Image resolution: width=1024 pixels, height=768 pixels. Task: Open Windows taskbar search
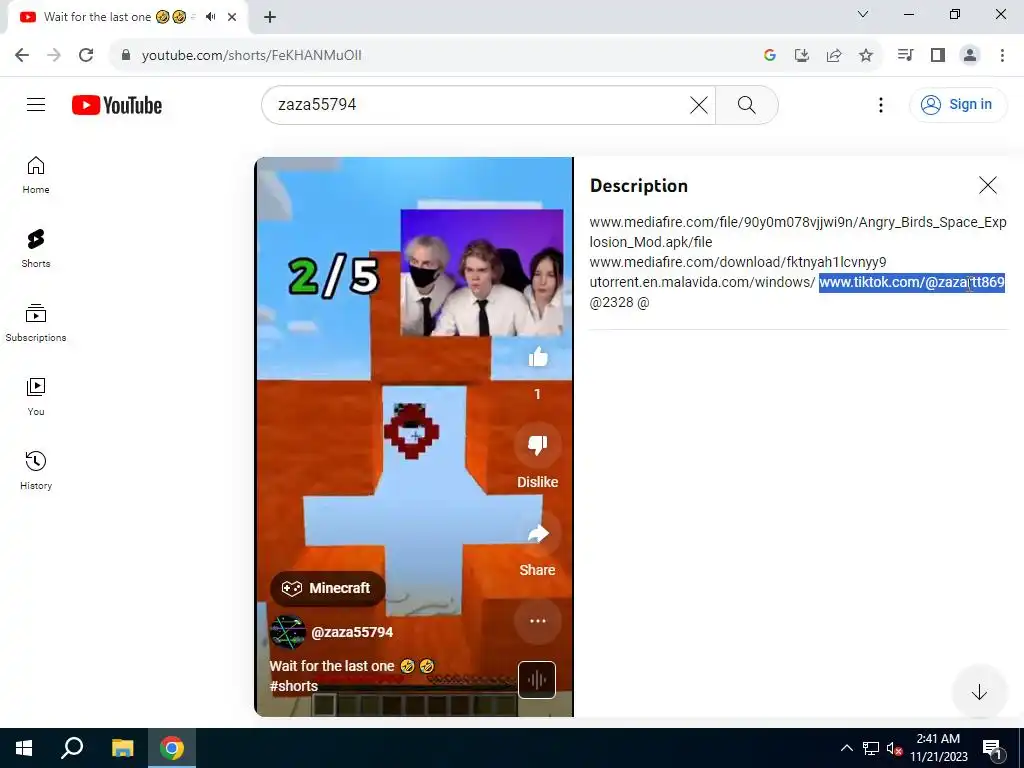tap(72, 748)
